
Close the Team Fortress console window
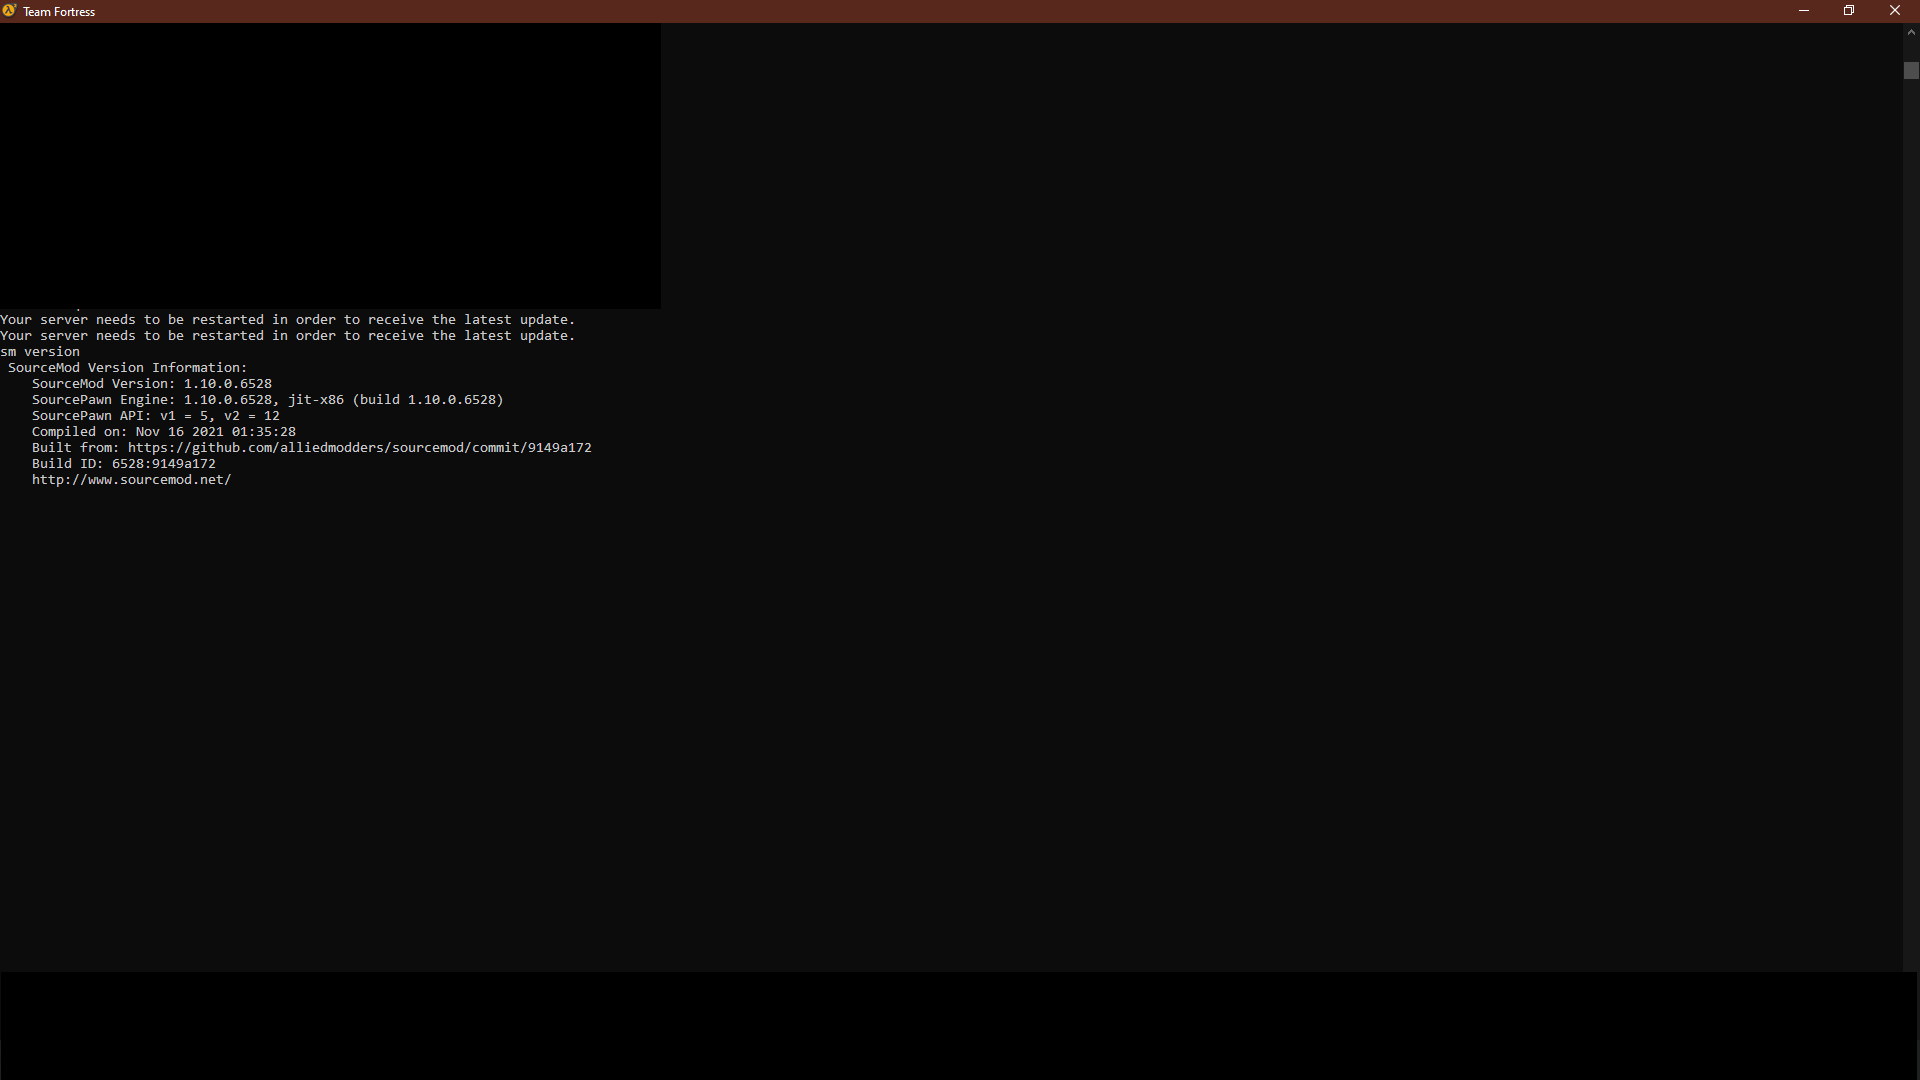[1894, 11]
